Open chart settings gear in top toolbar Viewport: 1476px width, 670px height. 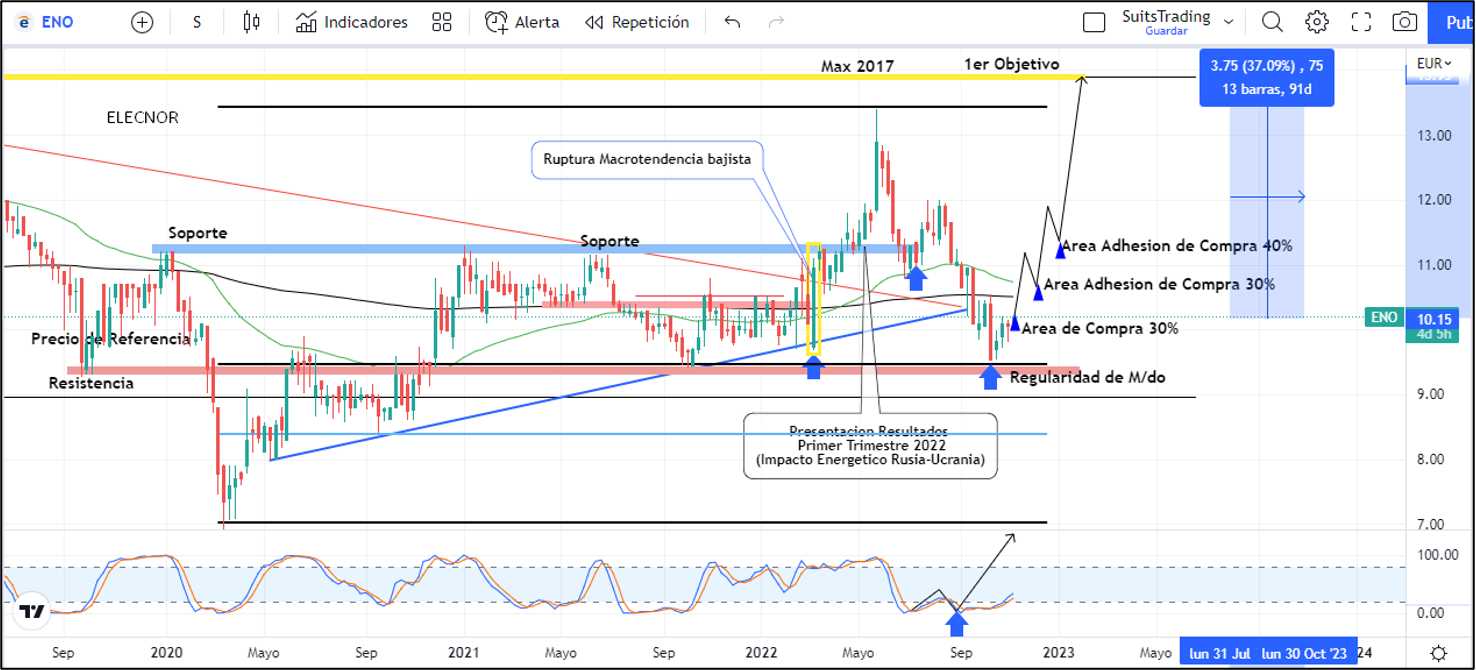pyautogui.click(x=1317, y=22)
